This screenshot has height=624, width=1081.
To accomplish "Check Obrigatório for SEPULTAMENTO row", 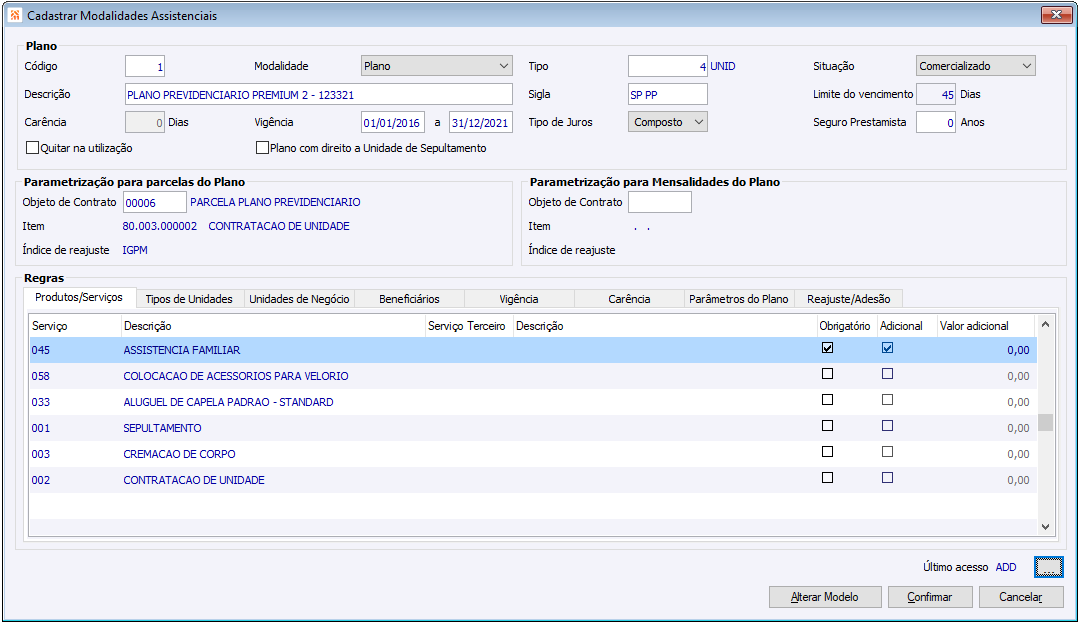I will [827, 426].
